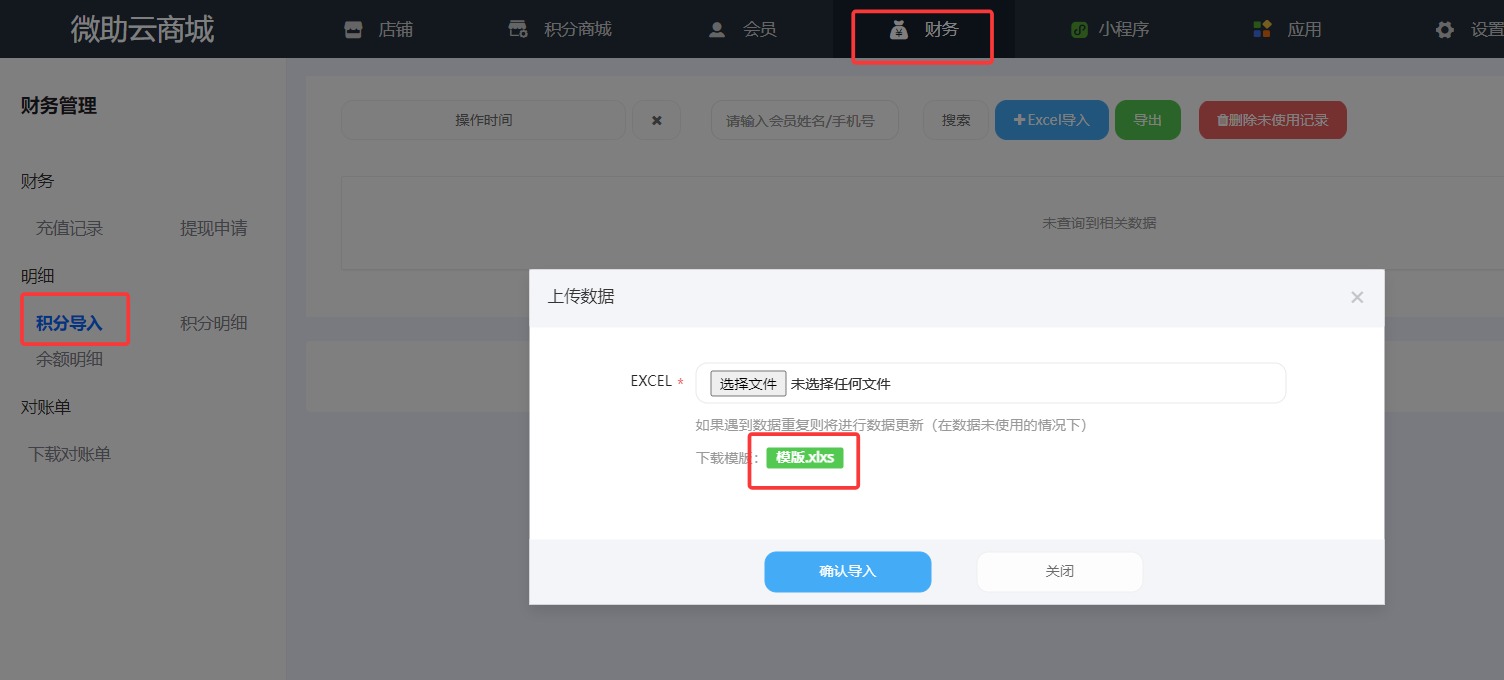Click the trash icon on 删除未使用记录
Screen dimensions: 1504x680
[1222, 119]
